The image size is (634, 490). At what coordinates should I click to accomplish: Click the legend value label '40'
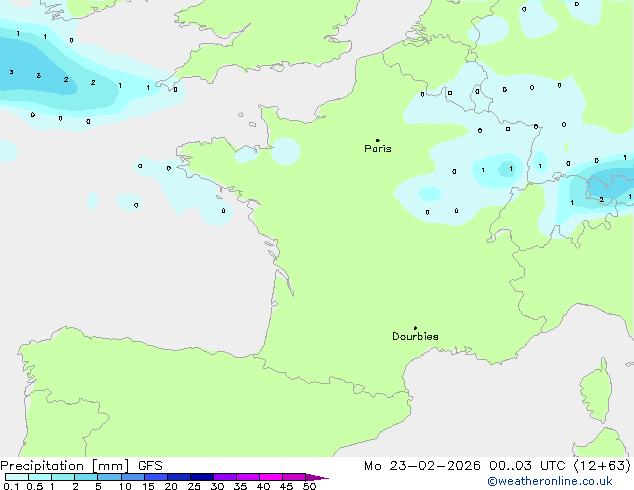263,486
